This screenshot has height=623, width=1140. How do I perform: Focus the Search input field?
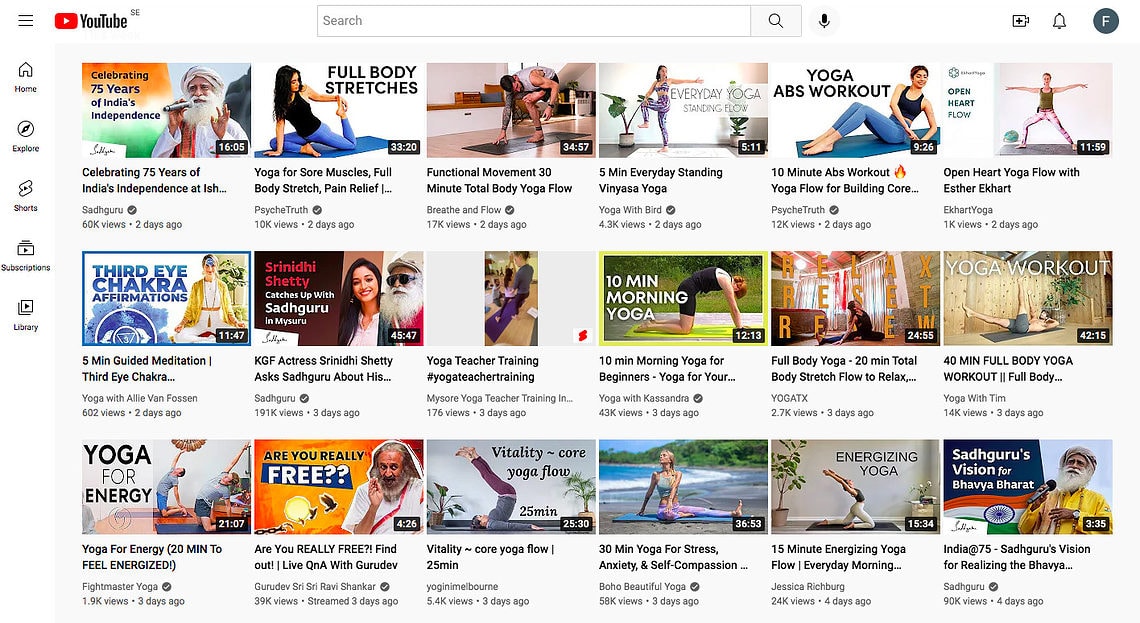click(534, 21)
